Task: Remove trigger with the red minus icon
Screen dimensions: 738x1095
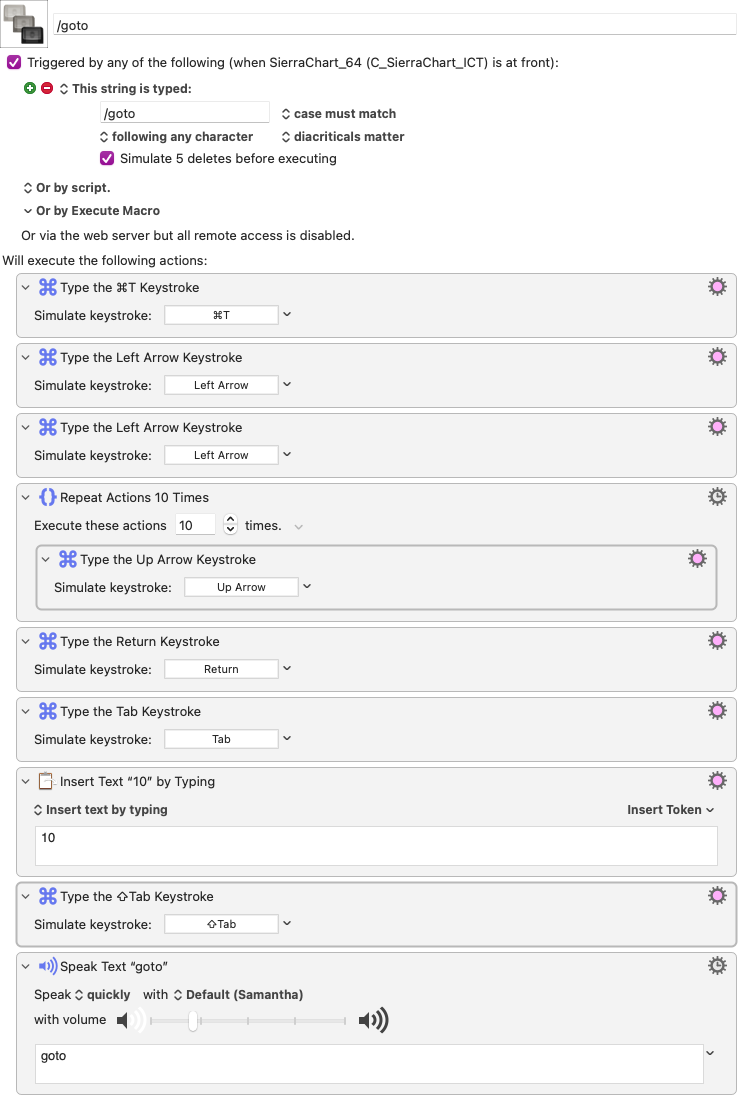Action: click(x=47, y=89)
